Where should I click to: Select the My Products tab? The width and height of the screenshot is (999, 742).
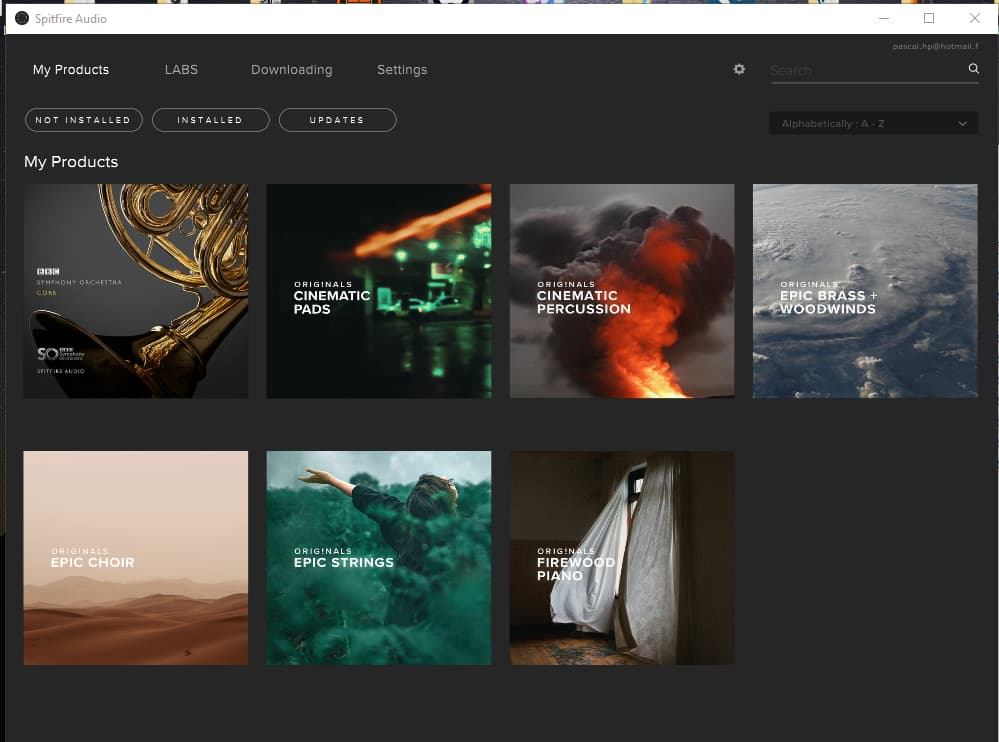[71, 70]
